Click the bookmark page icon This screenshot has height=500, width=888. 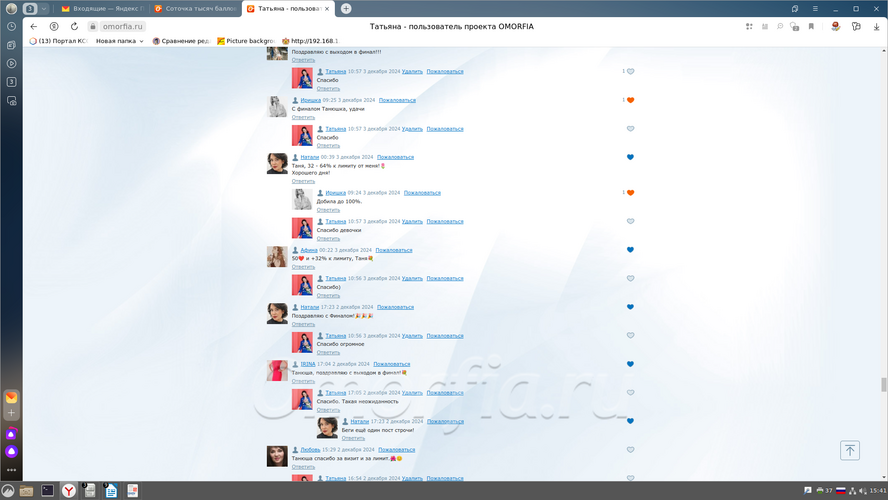(811, 27)
